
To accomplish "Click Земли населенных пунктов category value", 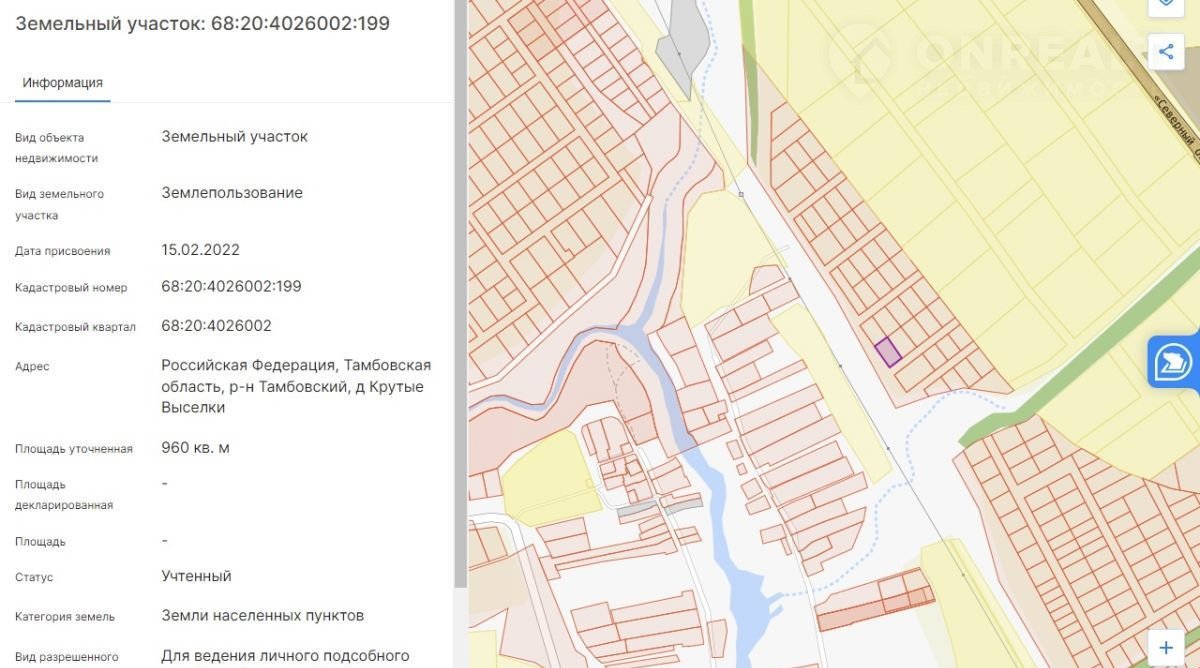I will [262, 615].
